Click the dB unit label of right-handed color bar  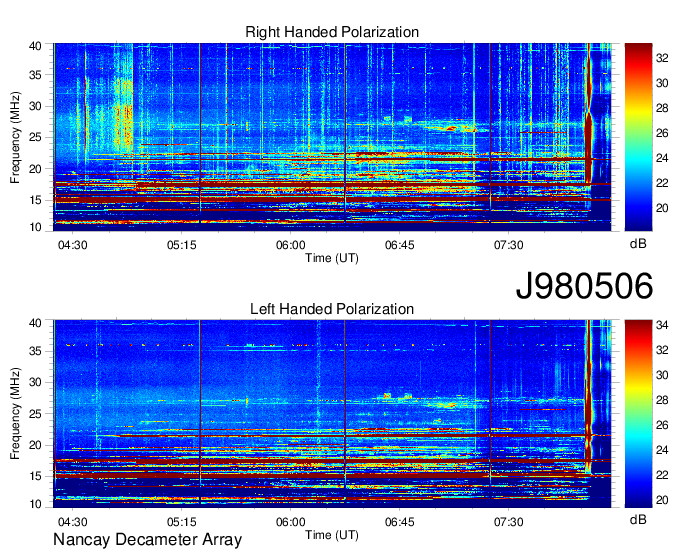[x=638, y=244]
